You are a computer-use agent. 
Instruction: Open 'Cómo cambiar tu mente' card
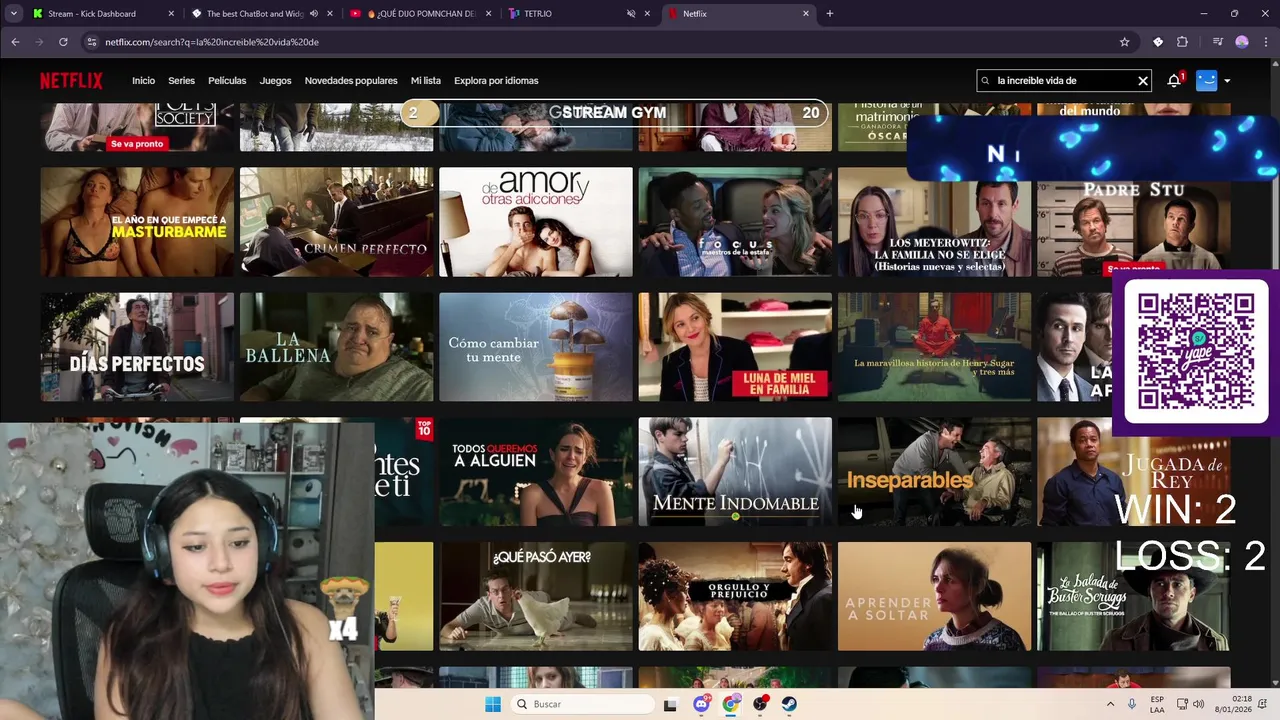(536, 347)
